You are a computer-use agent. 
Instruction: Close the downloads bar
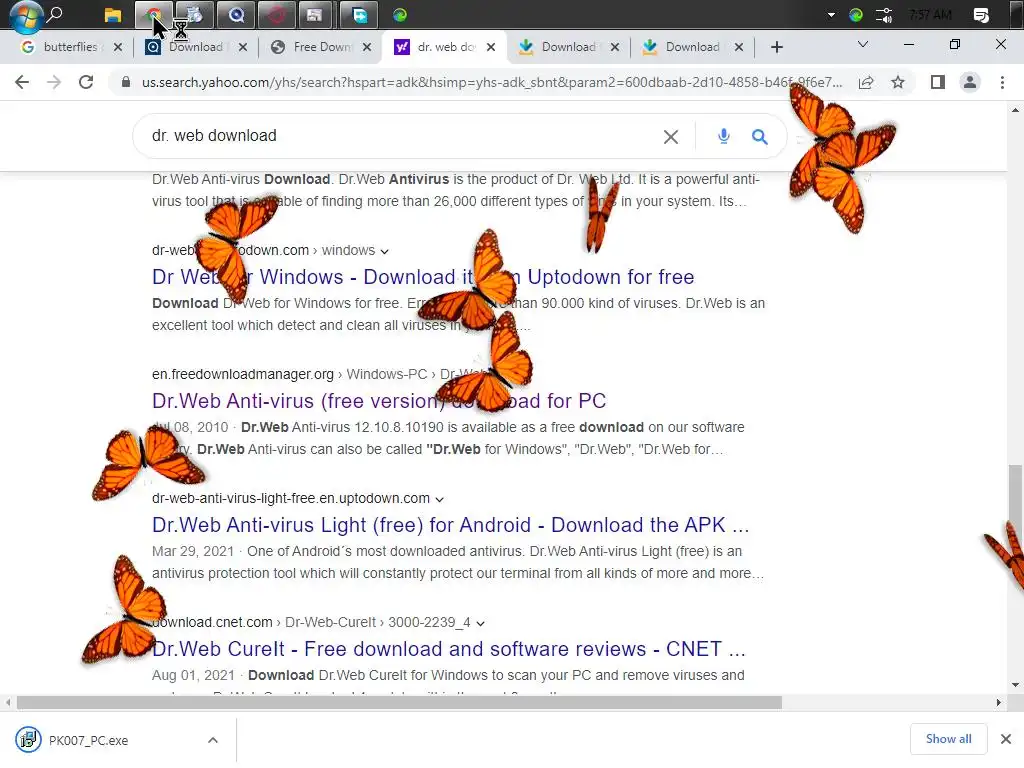coord(1006,739)
